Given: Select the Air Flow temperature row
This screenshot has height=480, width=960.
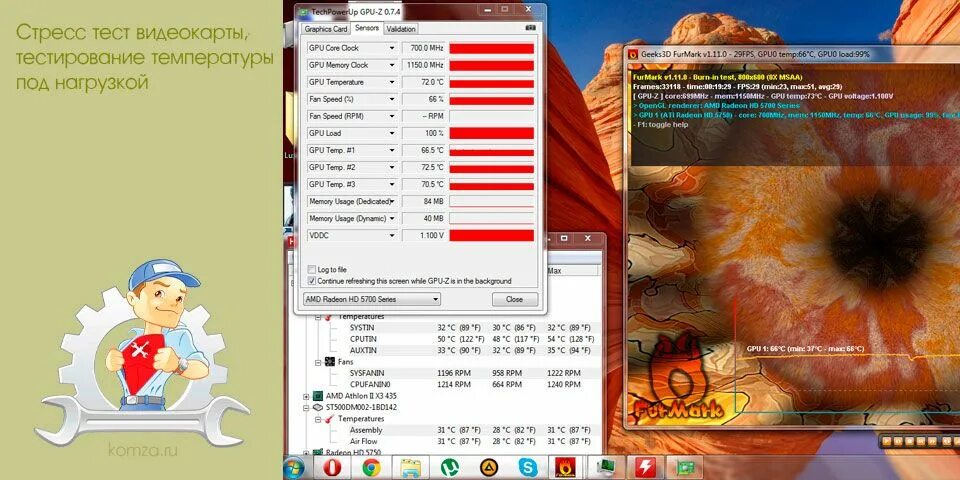Looking at the screenshot, I should click(x=471, y=441).
